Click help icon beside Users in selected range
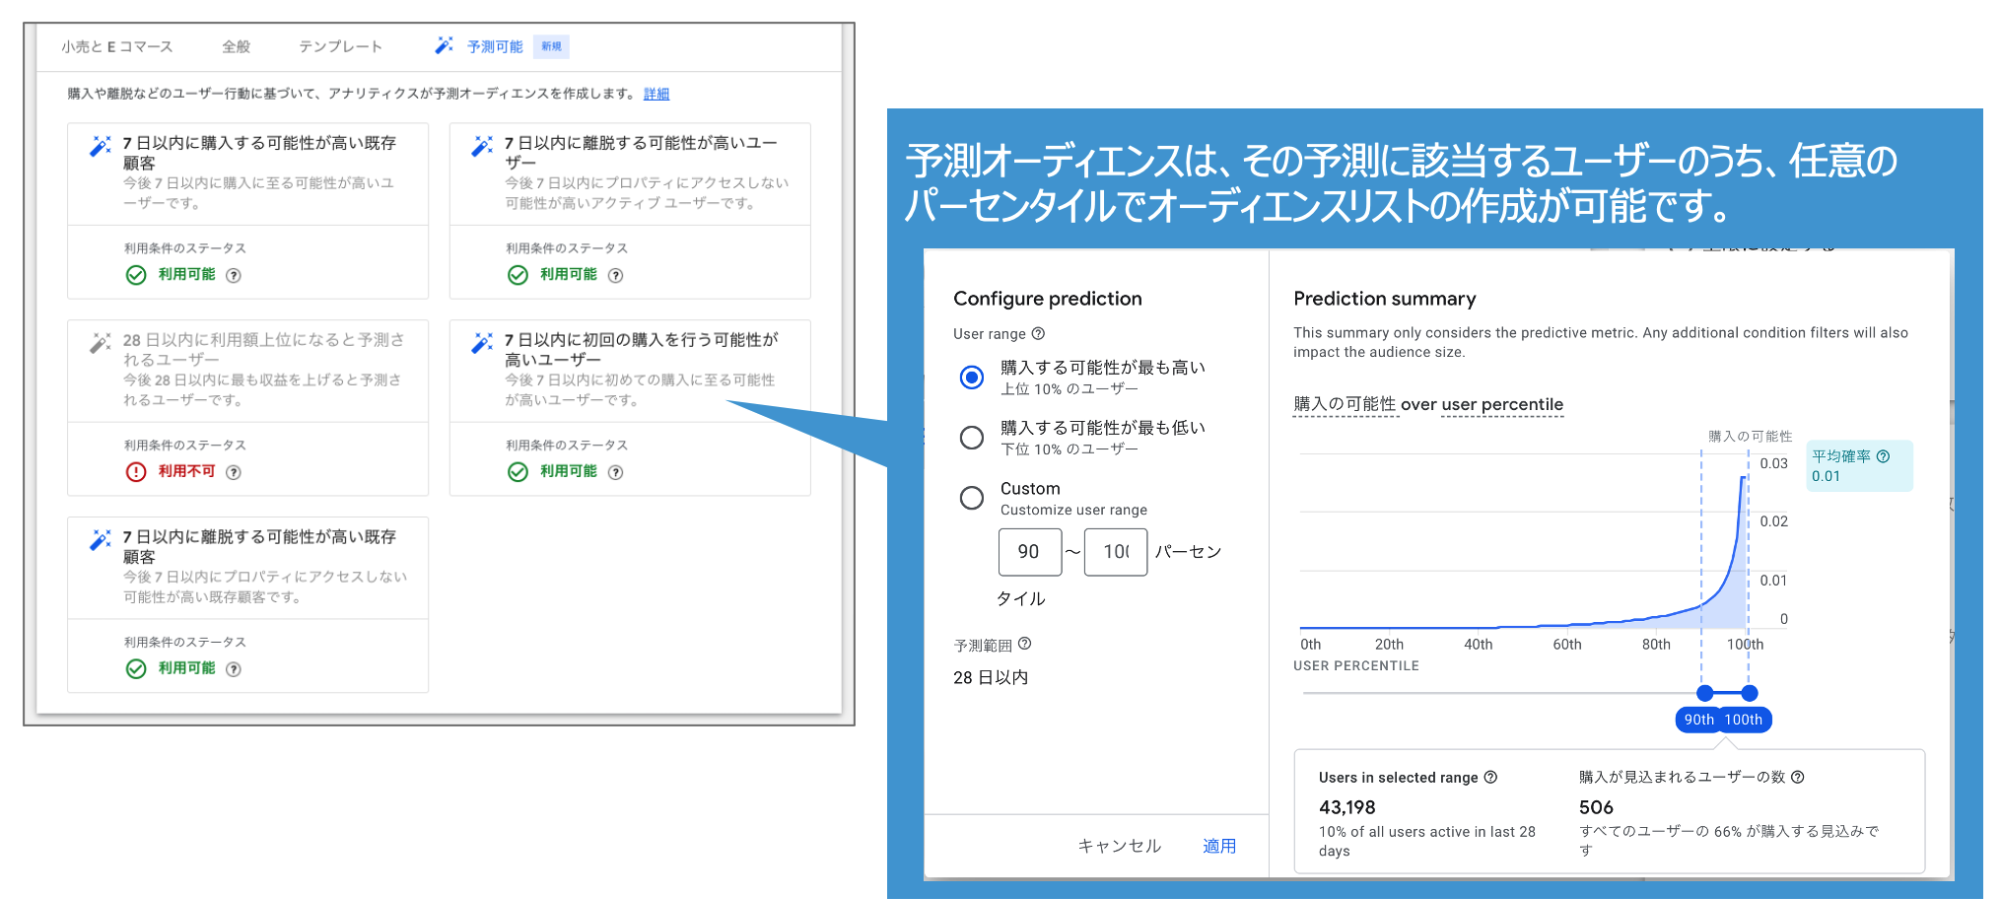Viewport: 1999px width, 913px height. [x=1490, y=777]
